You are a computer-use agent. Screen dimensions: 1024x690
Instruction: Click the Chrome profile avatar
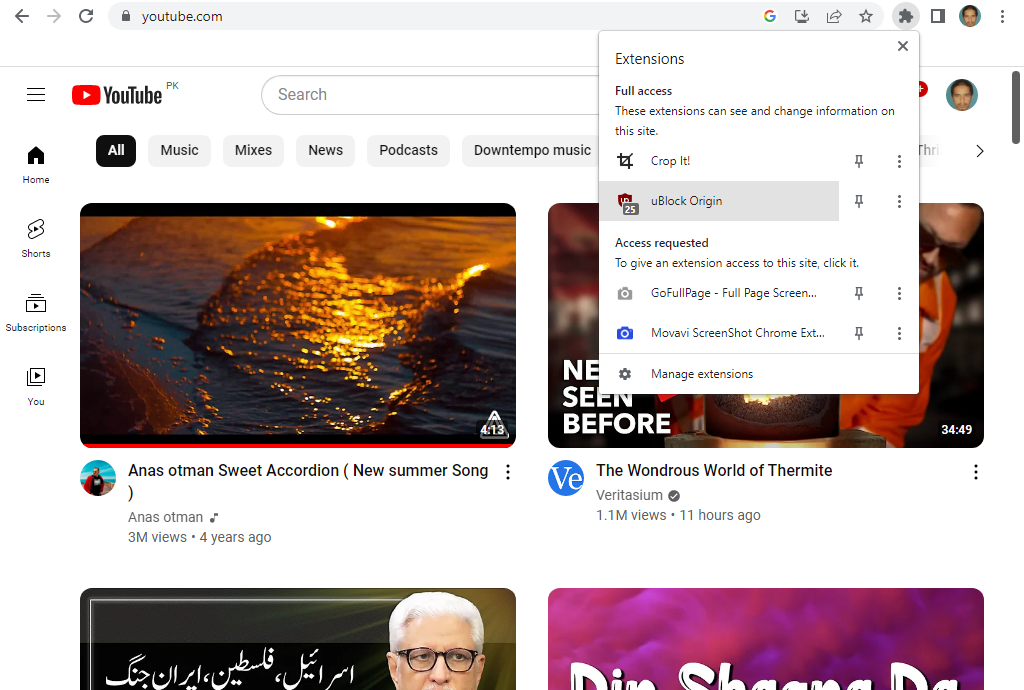pos(970,16)
